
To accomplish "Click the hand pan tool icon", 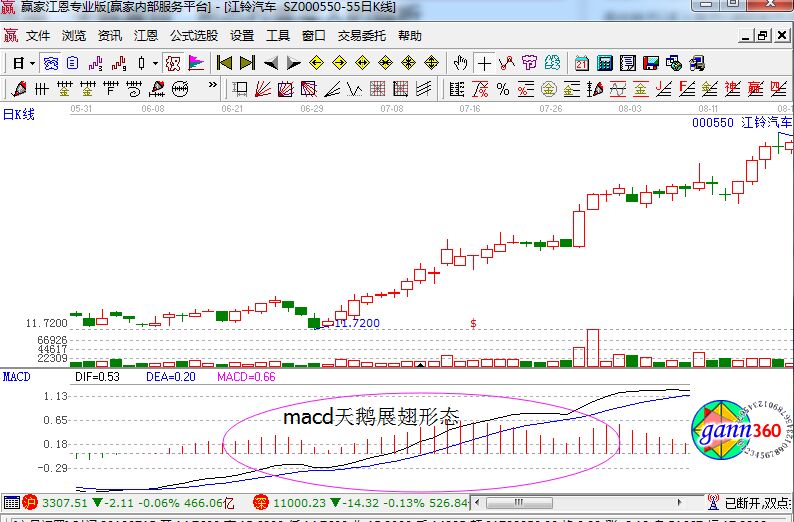I will click(459, 63).
